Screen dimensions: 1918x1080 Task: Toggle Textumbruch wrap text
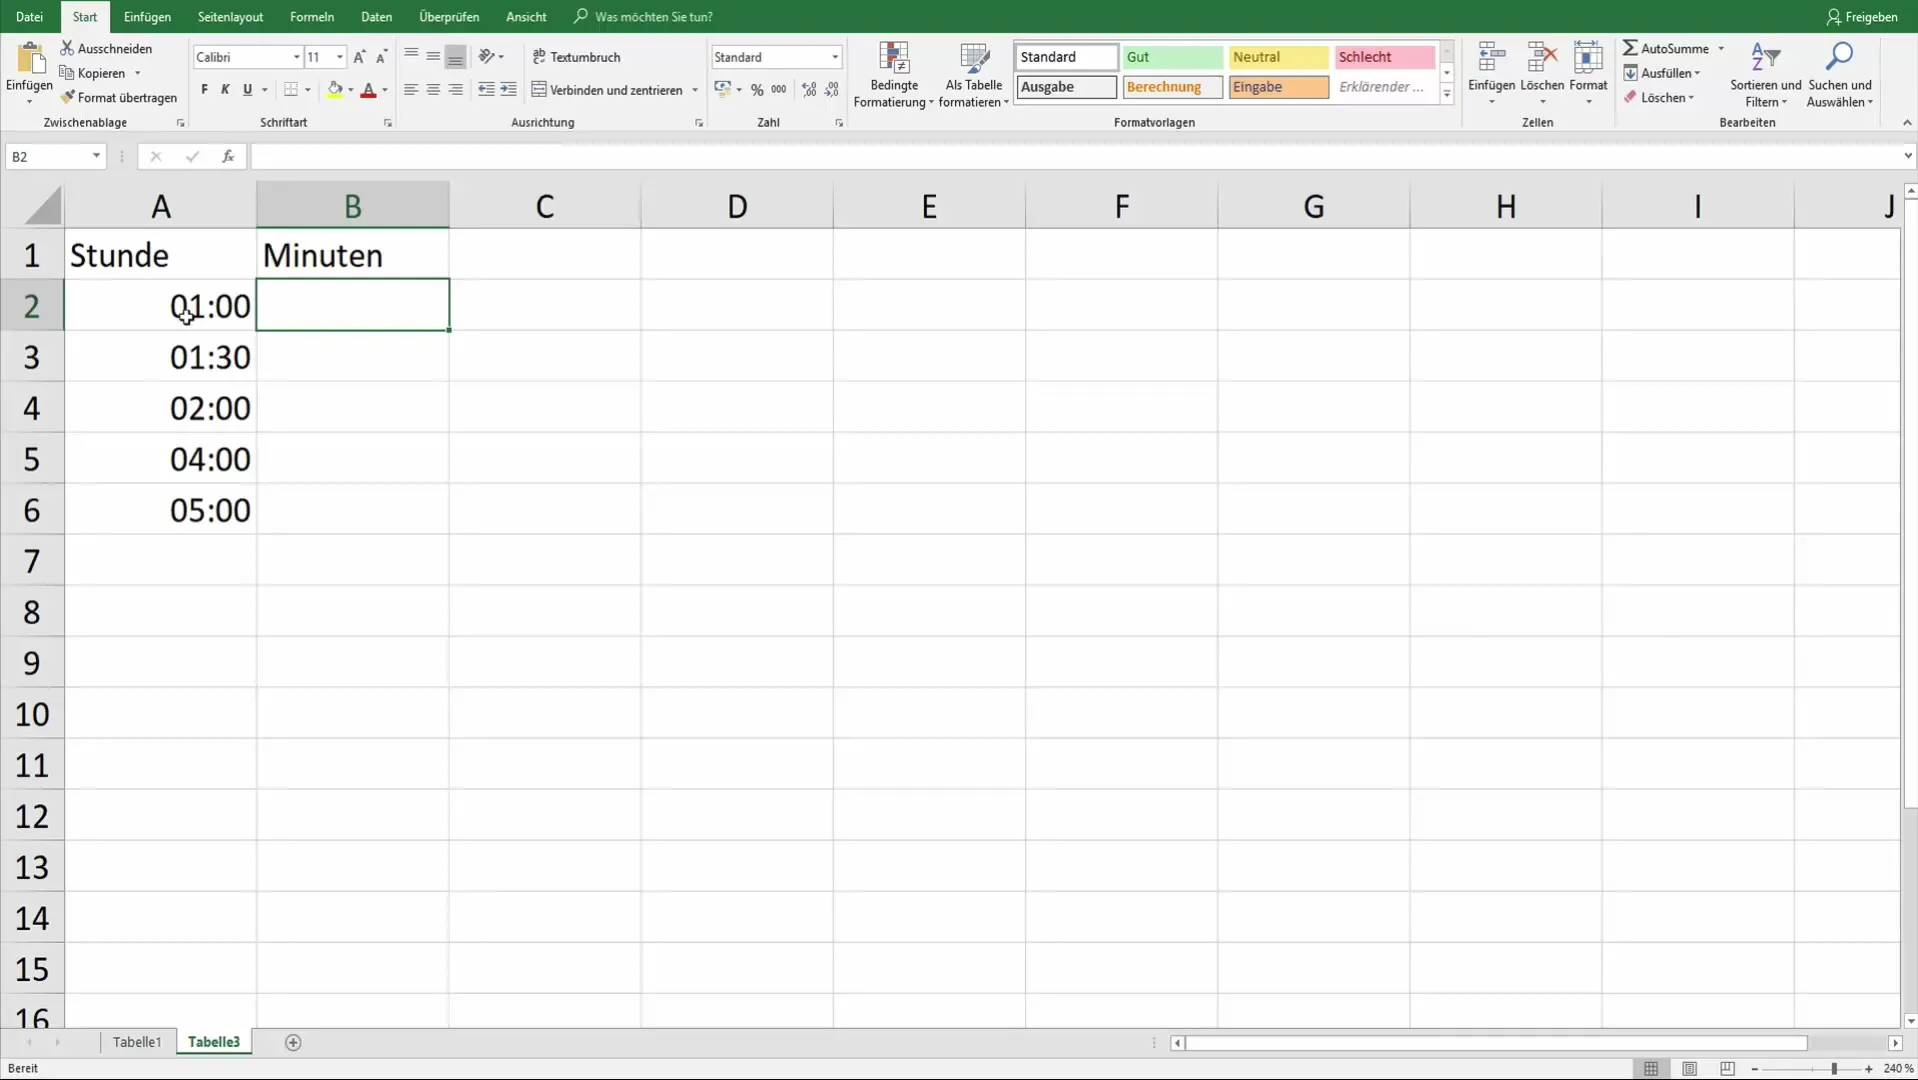(577, 57)
